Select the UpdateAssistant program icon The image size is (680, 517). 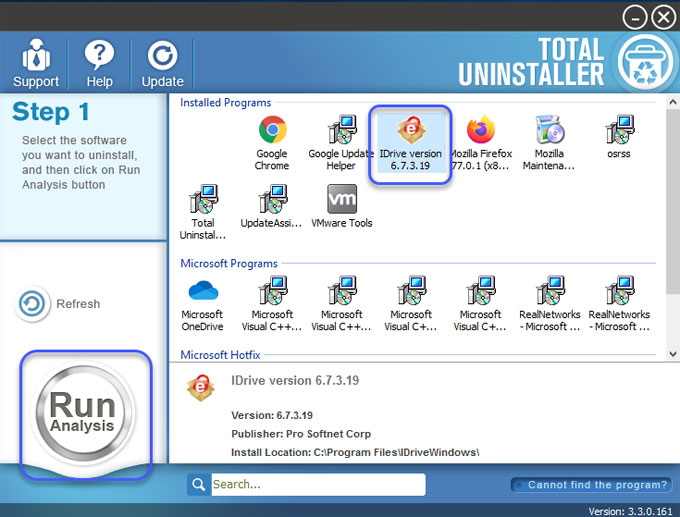(x=271, y=206)
